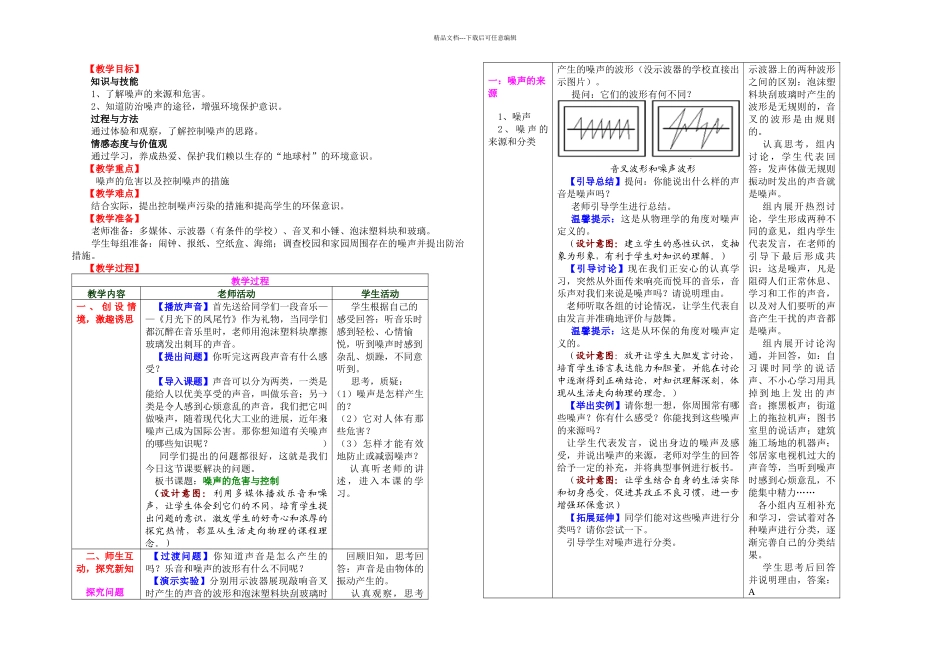Select the pink 教学过程 table title
Viewport: 950px width, 672px height.
[250, 281]
